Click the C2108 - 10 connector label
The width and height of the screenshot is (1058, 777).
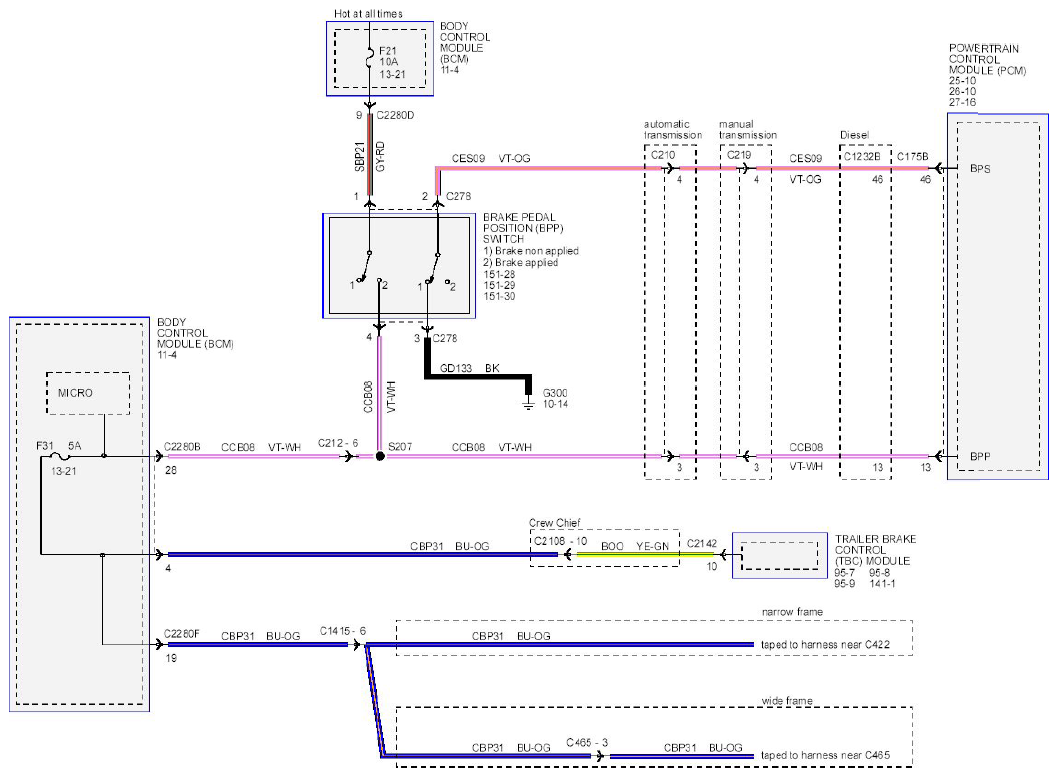tap(561, 541)
